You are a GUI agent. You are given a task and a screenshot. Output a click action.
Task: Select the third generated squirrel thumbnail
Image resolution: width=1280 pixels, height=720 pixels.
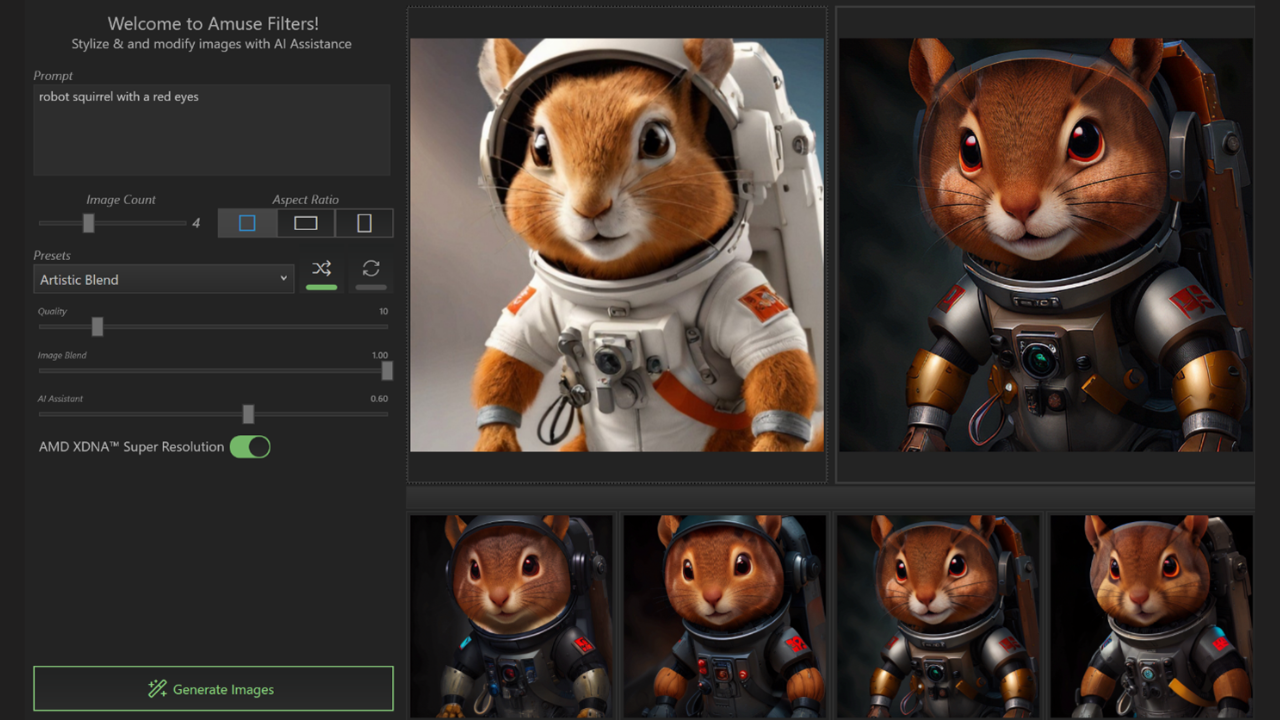point(938,615)
